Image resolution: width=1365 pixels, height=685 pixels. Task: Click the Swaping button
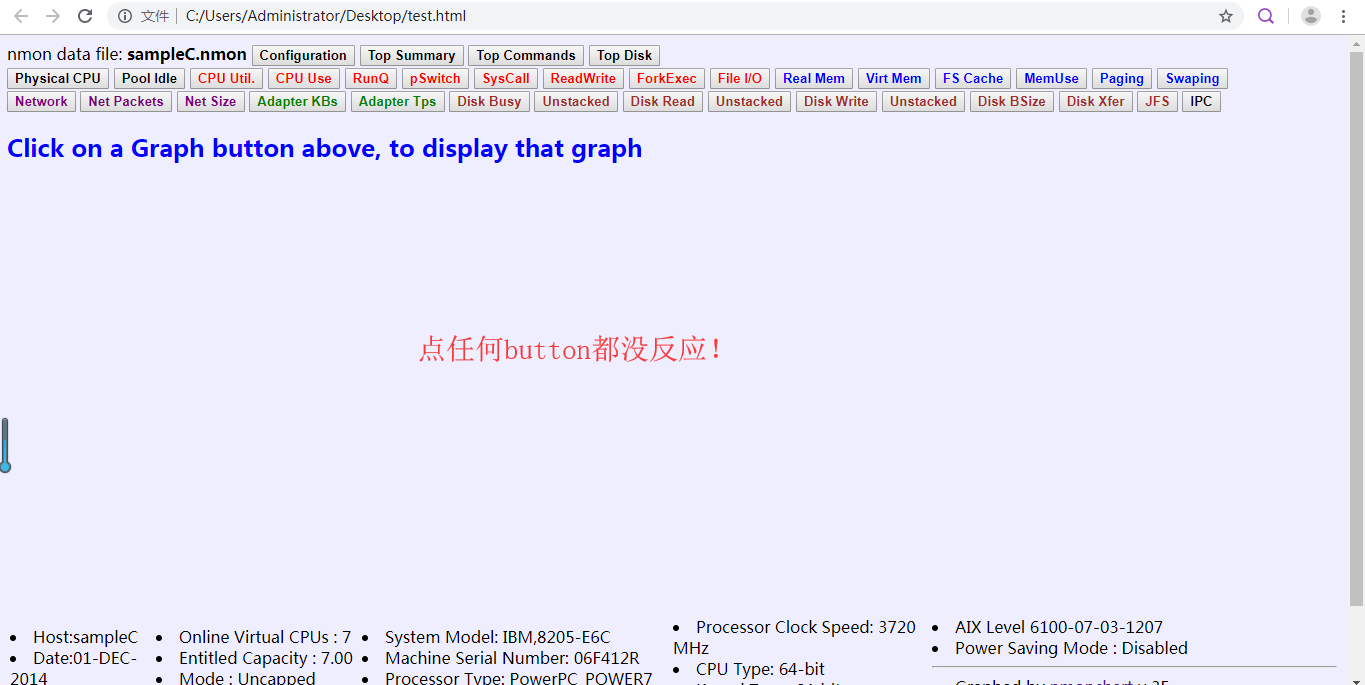point(1192,79)
